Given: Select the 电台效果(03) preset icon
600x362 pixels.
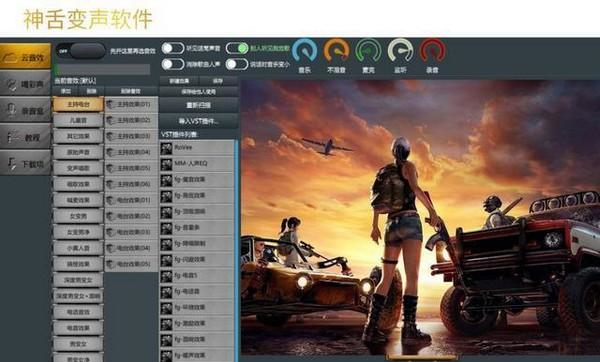Looking at the screenshot, I should pyautogui.click(x=111, y=232).
